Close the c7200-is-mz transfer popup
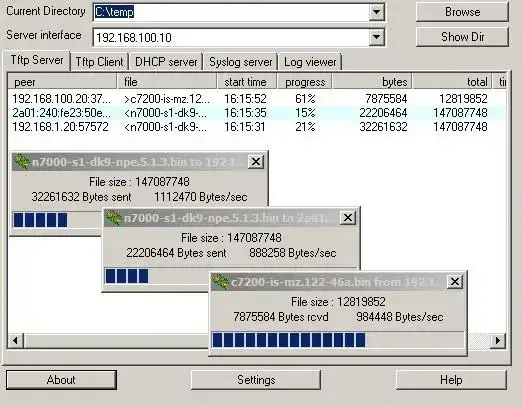Viewport: 522px width, 407px height. click(x=455, y=282)
